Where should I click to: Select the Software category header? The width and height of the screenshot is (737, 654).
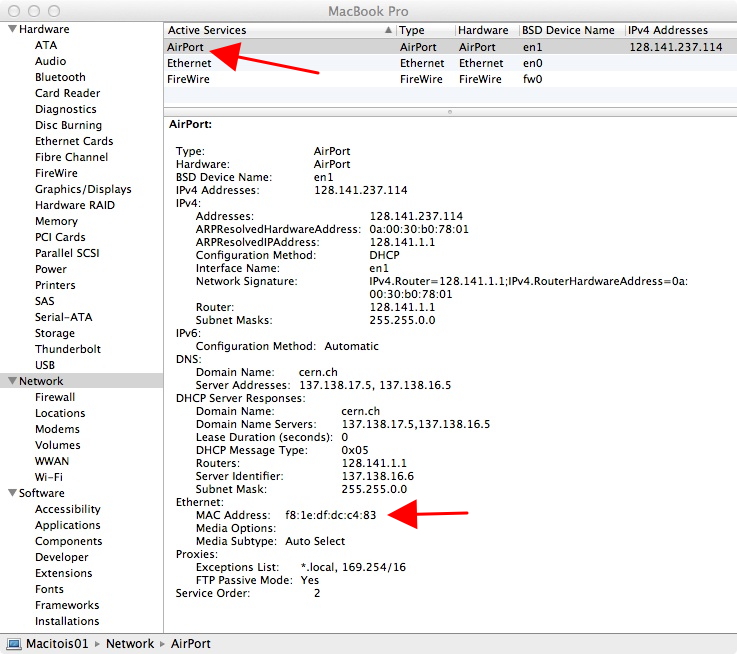(41, 493)
